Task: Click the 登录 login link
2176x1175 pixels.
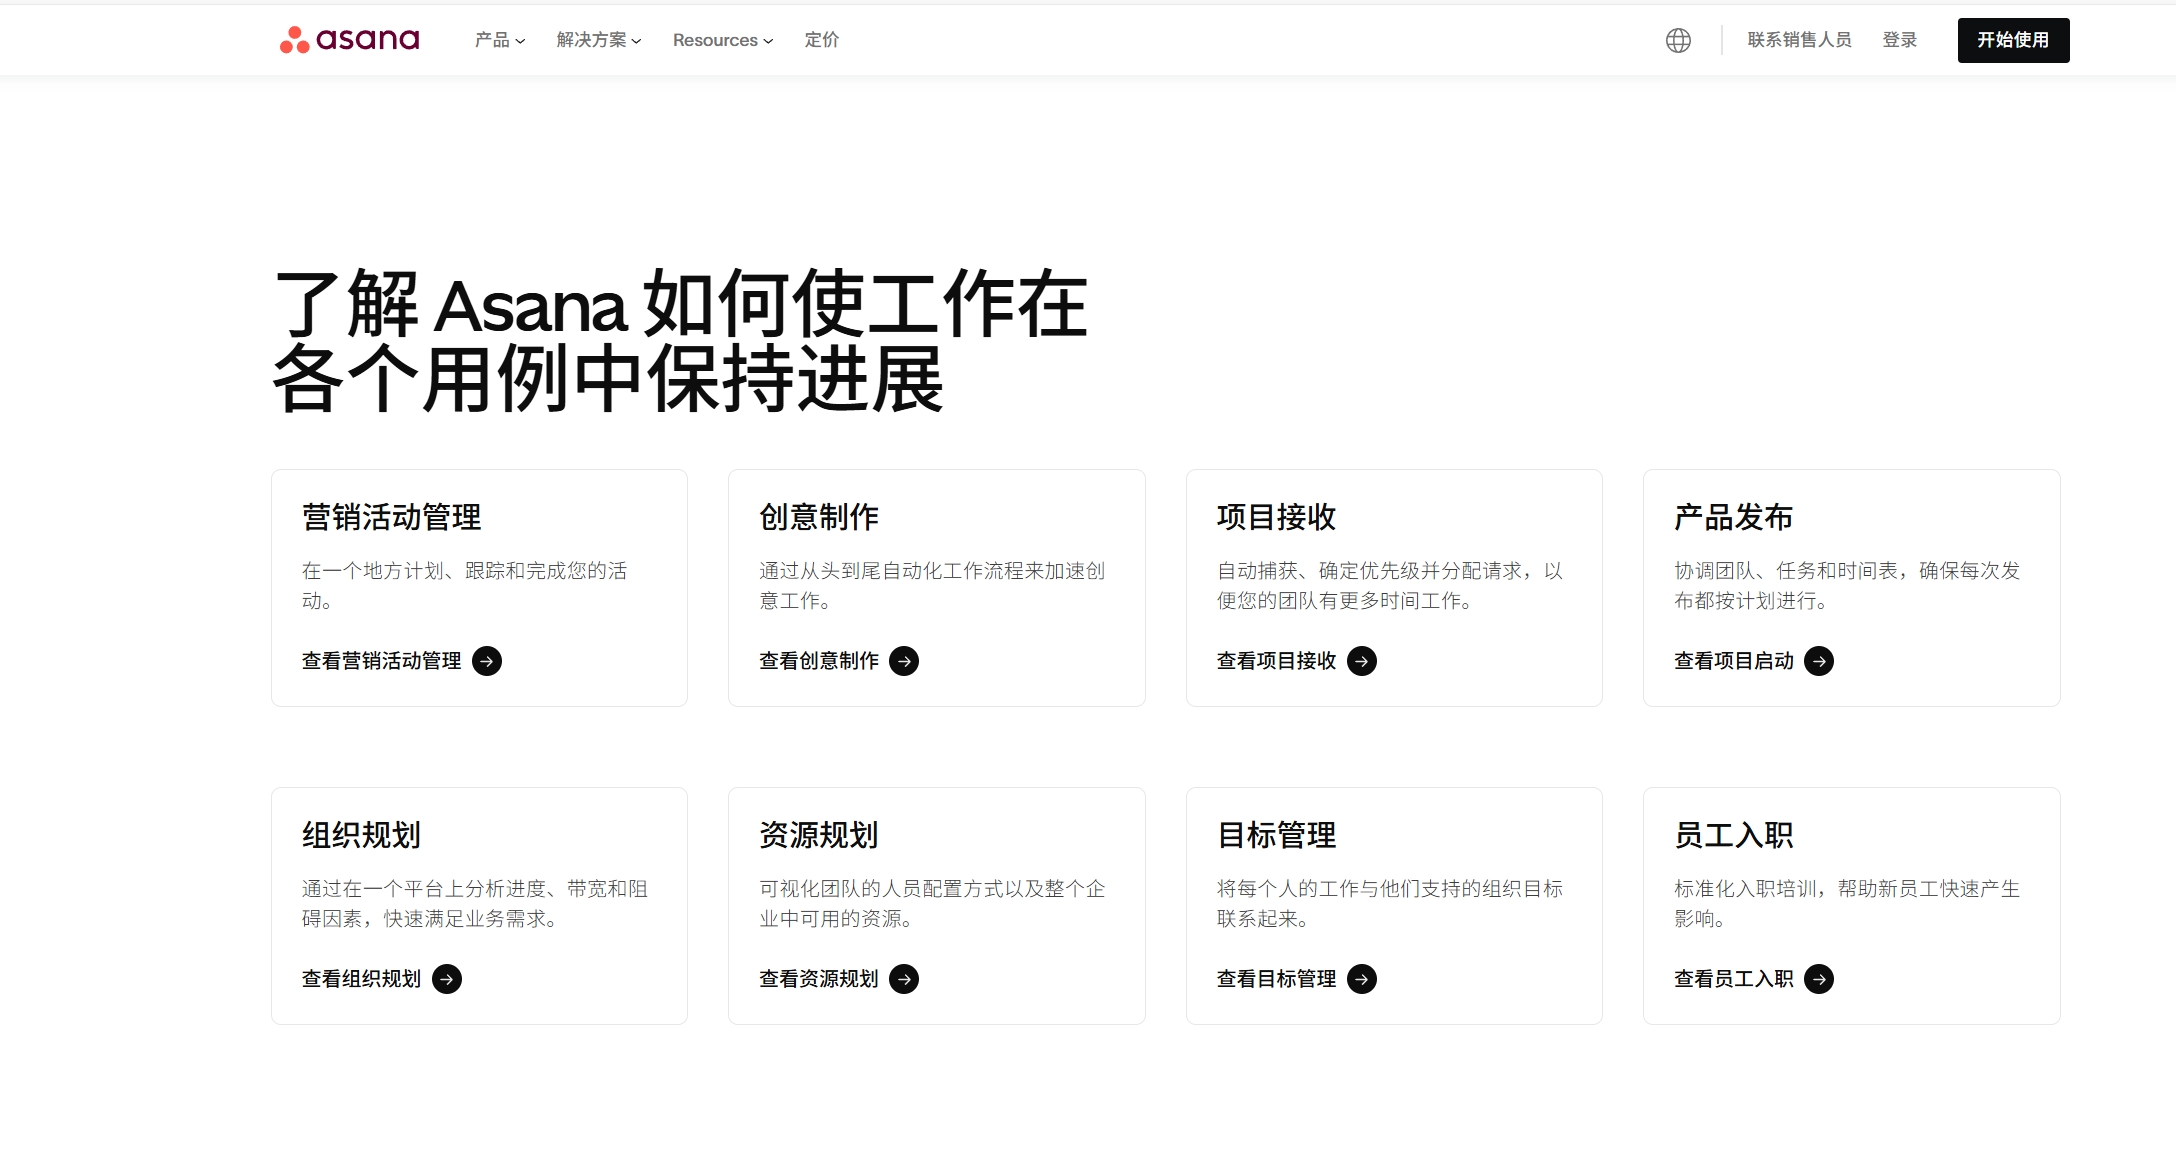Action: coord(1899,40)
